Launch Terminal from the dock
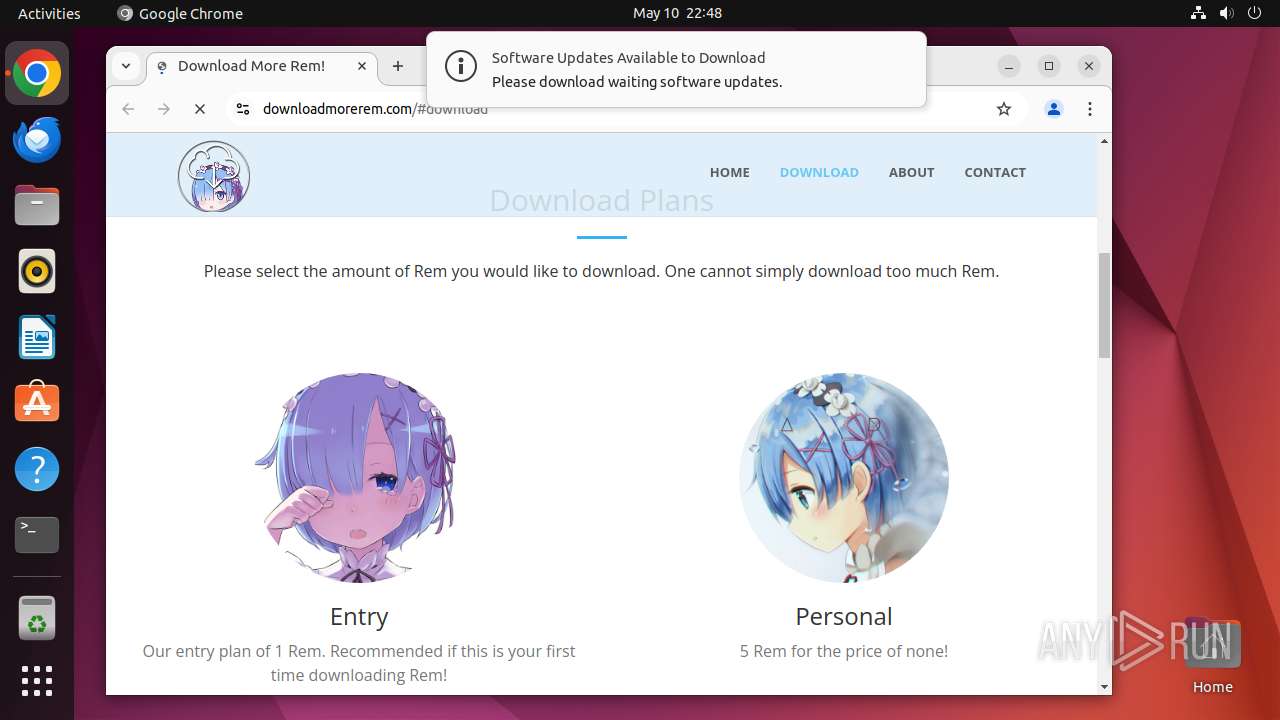 click(x=37, y=535)
